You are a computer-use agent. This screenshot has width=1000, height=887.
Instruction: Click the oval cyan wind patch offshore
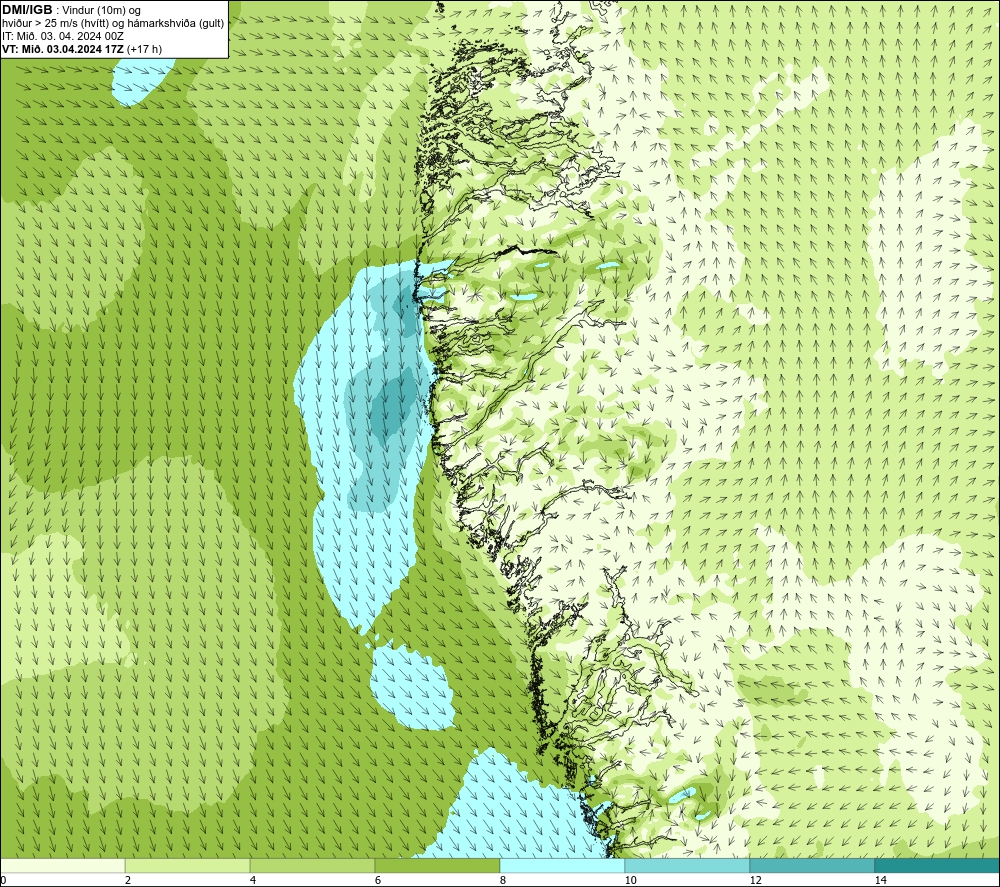[412, 687]
